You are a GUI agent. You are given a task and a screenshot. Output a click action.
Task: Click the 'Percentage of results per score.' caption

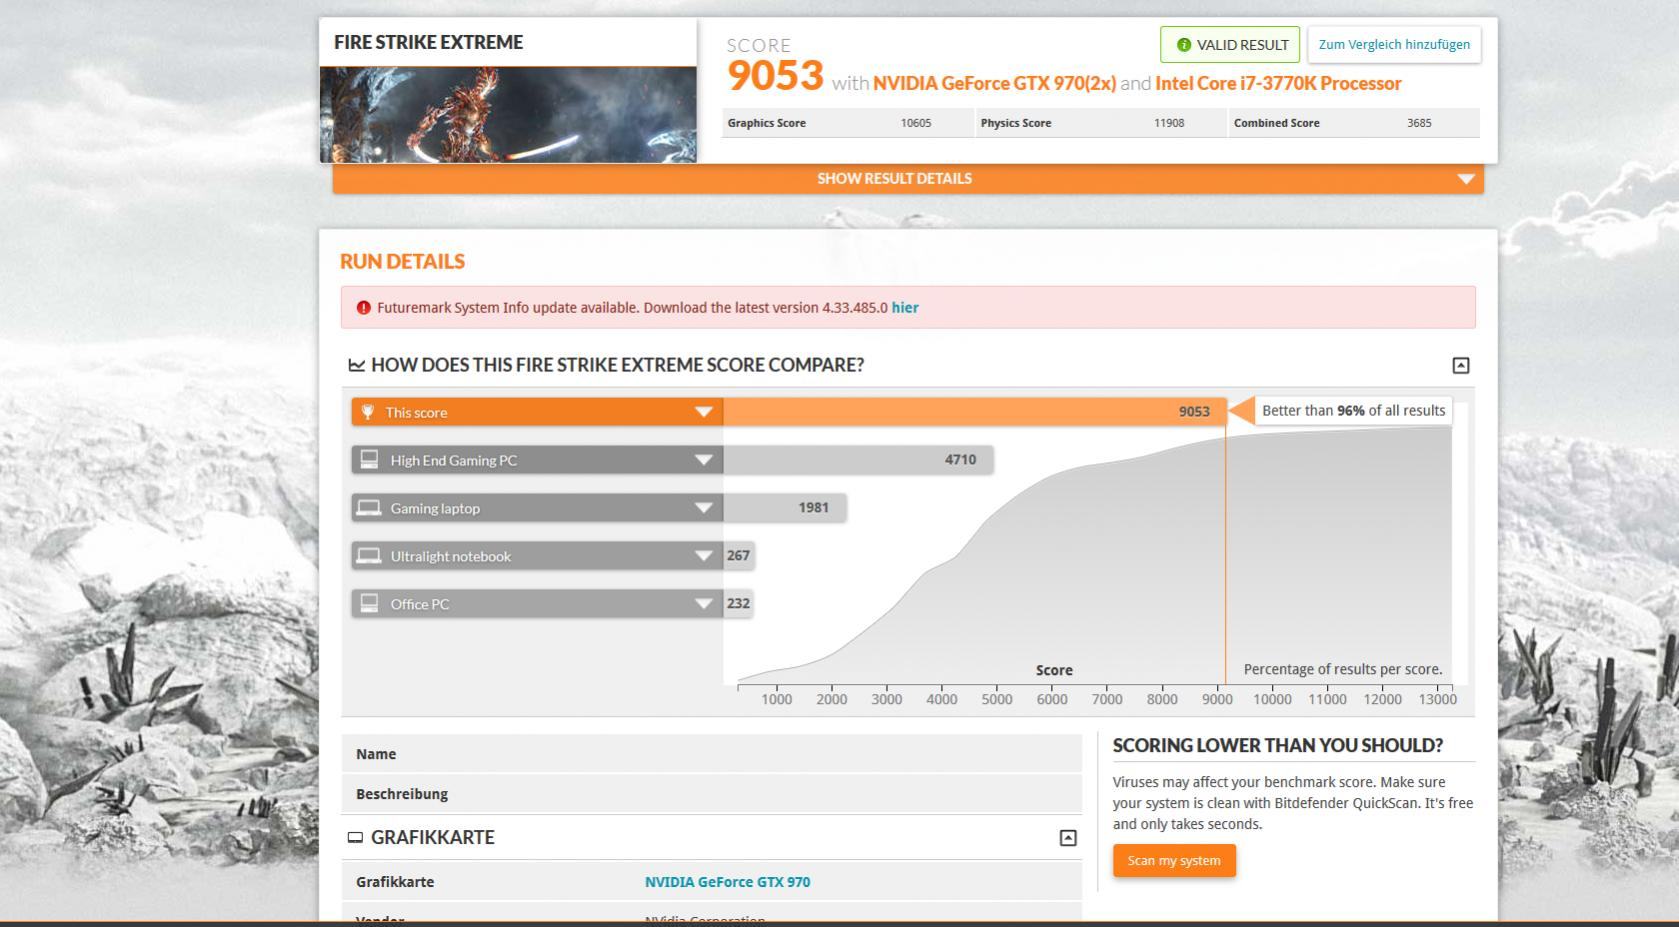(1343, 670)
